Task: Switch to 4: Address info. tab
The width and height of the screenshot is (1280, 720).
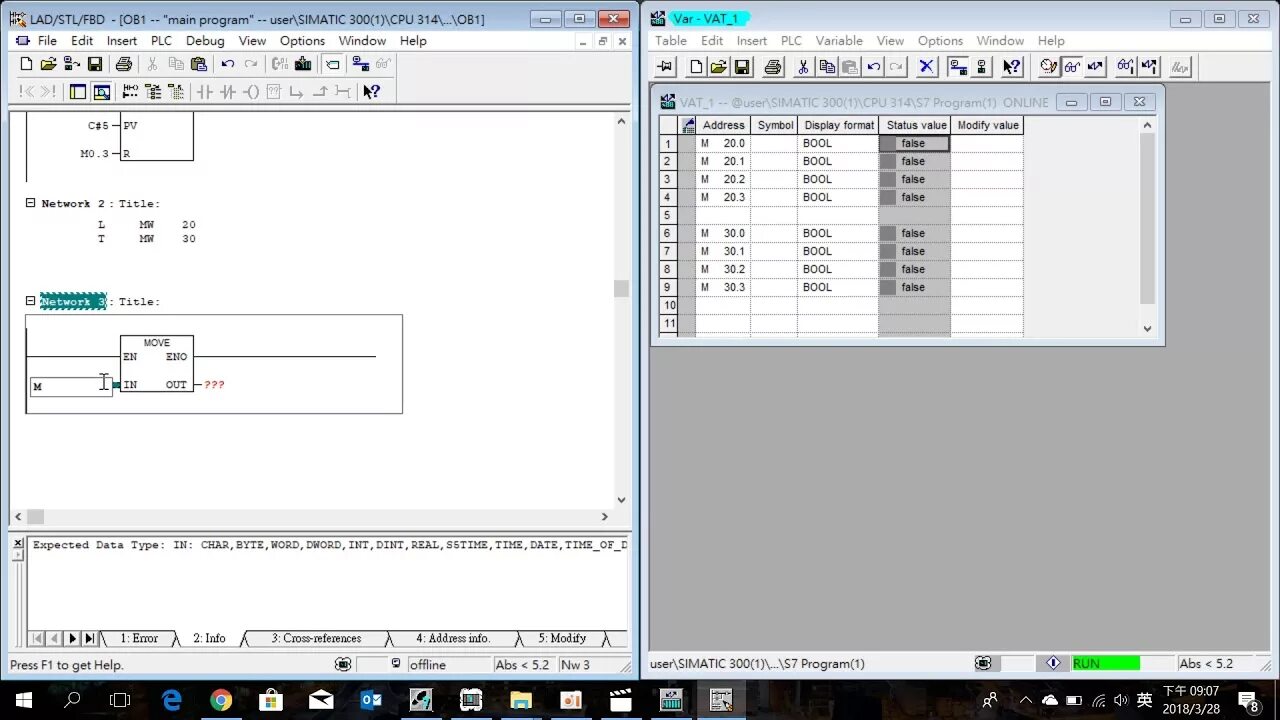Action: pyautogui.click(x=453, y=638)
